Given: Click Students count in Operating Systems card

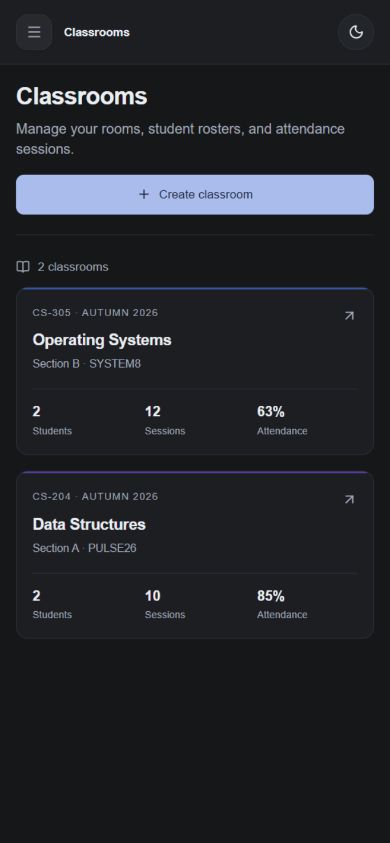Looking at the screenshot, I should (36, 412).
